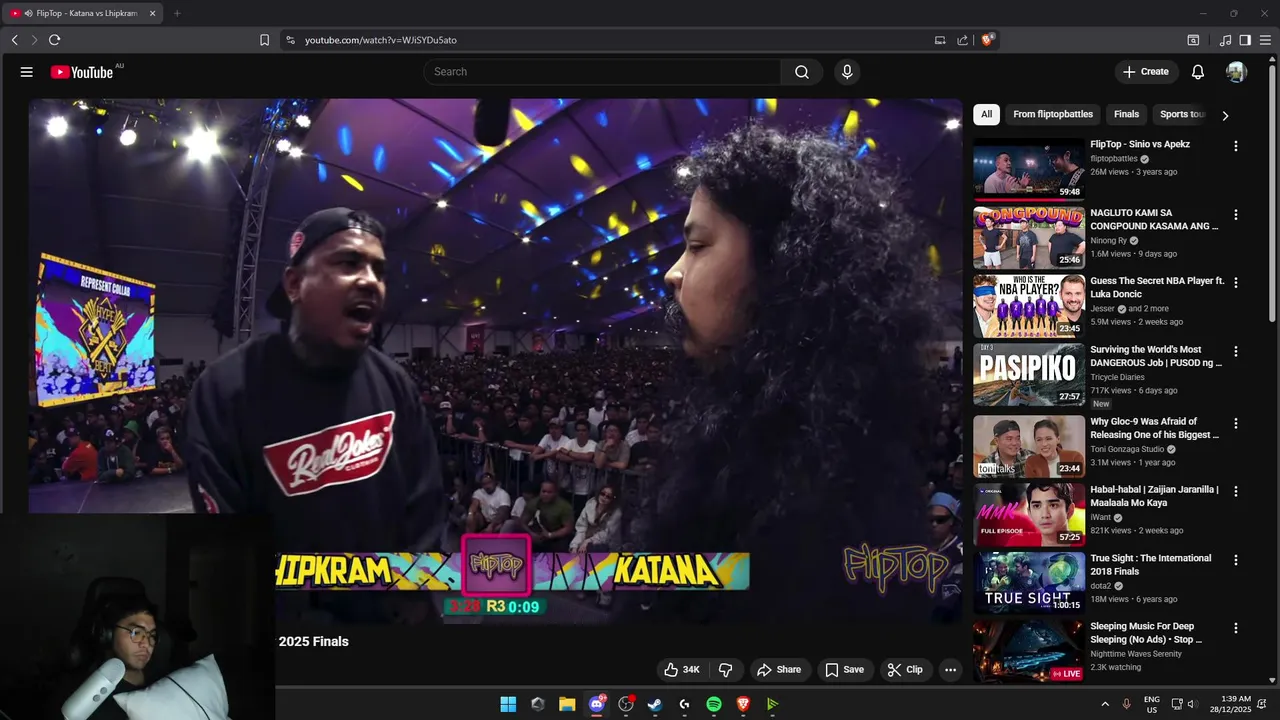Click the Share button under the video
This screenshot has height=720, width=1280.
[x=779, y=670]
